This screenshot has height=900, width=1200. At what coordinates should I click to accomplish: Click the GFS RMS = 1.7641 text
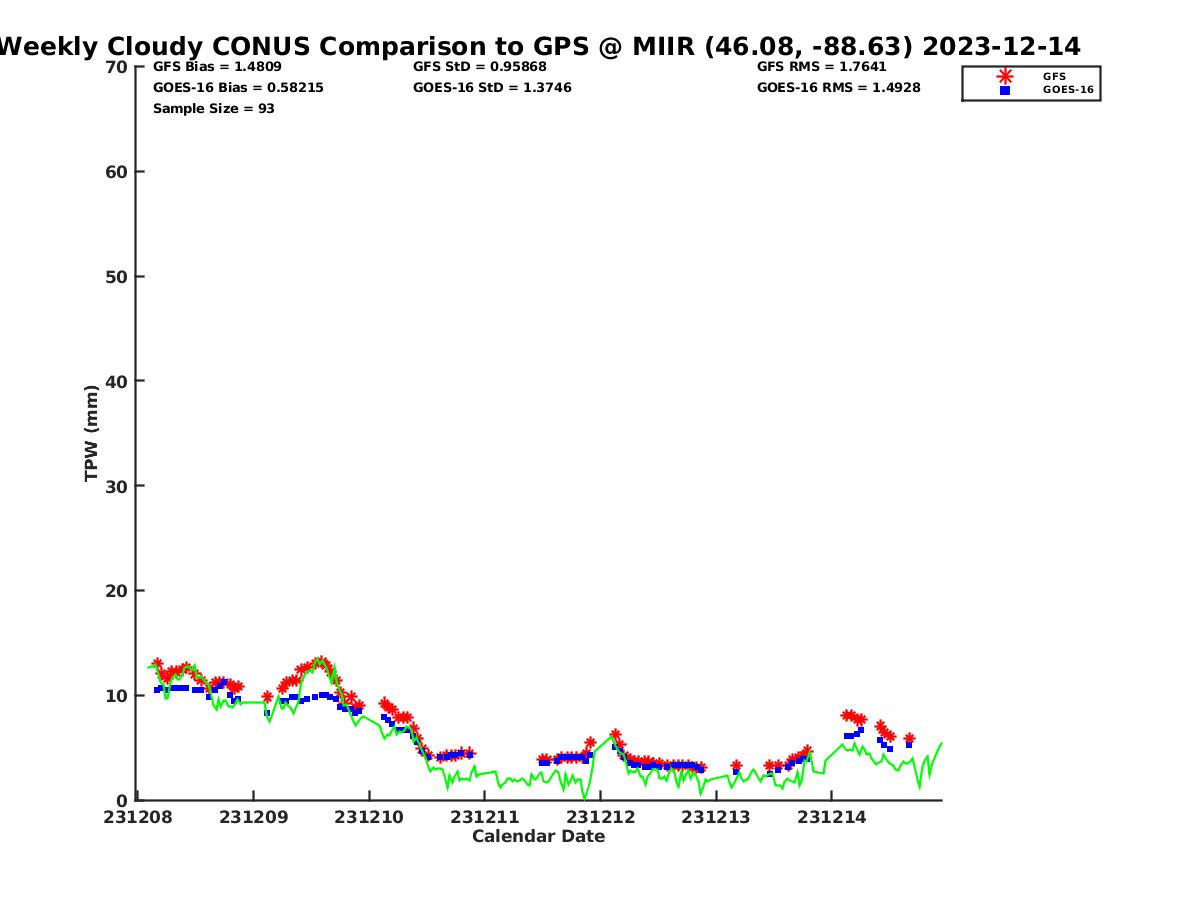coord(822,67)
